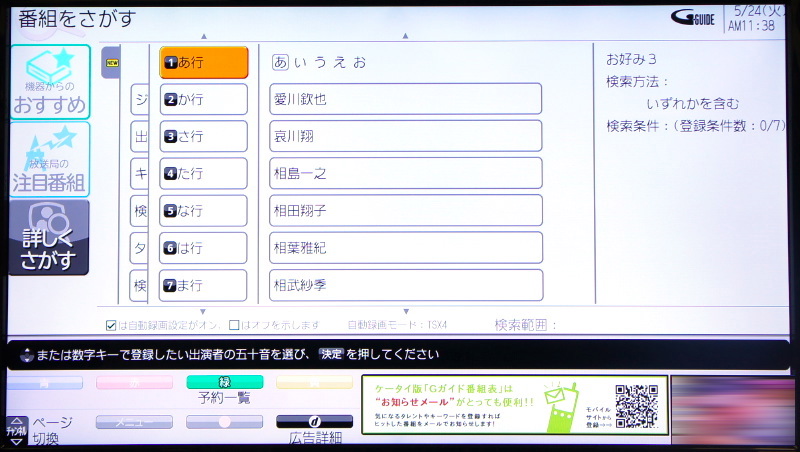Click the checked auto-record legend checkbox
The image size is (800, 452).
pos(111,325)
